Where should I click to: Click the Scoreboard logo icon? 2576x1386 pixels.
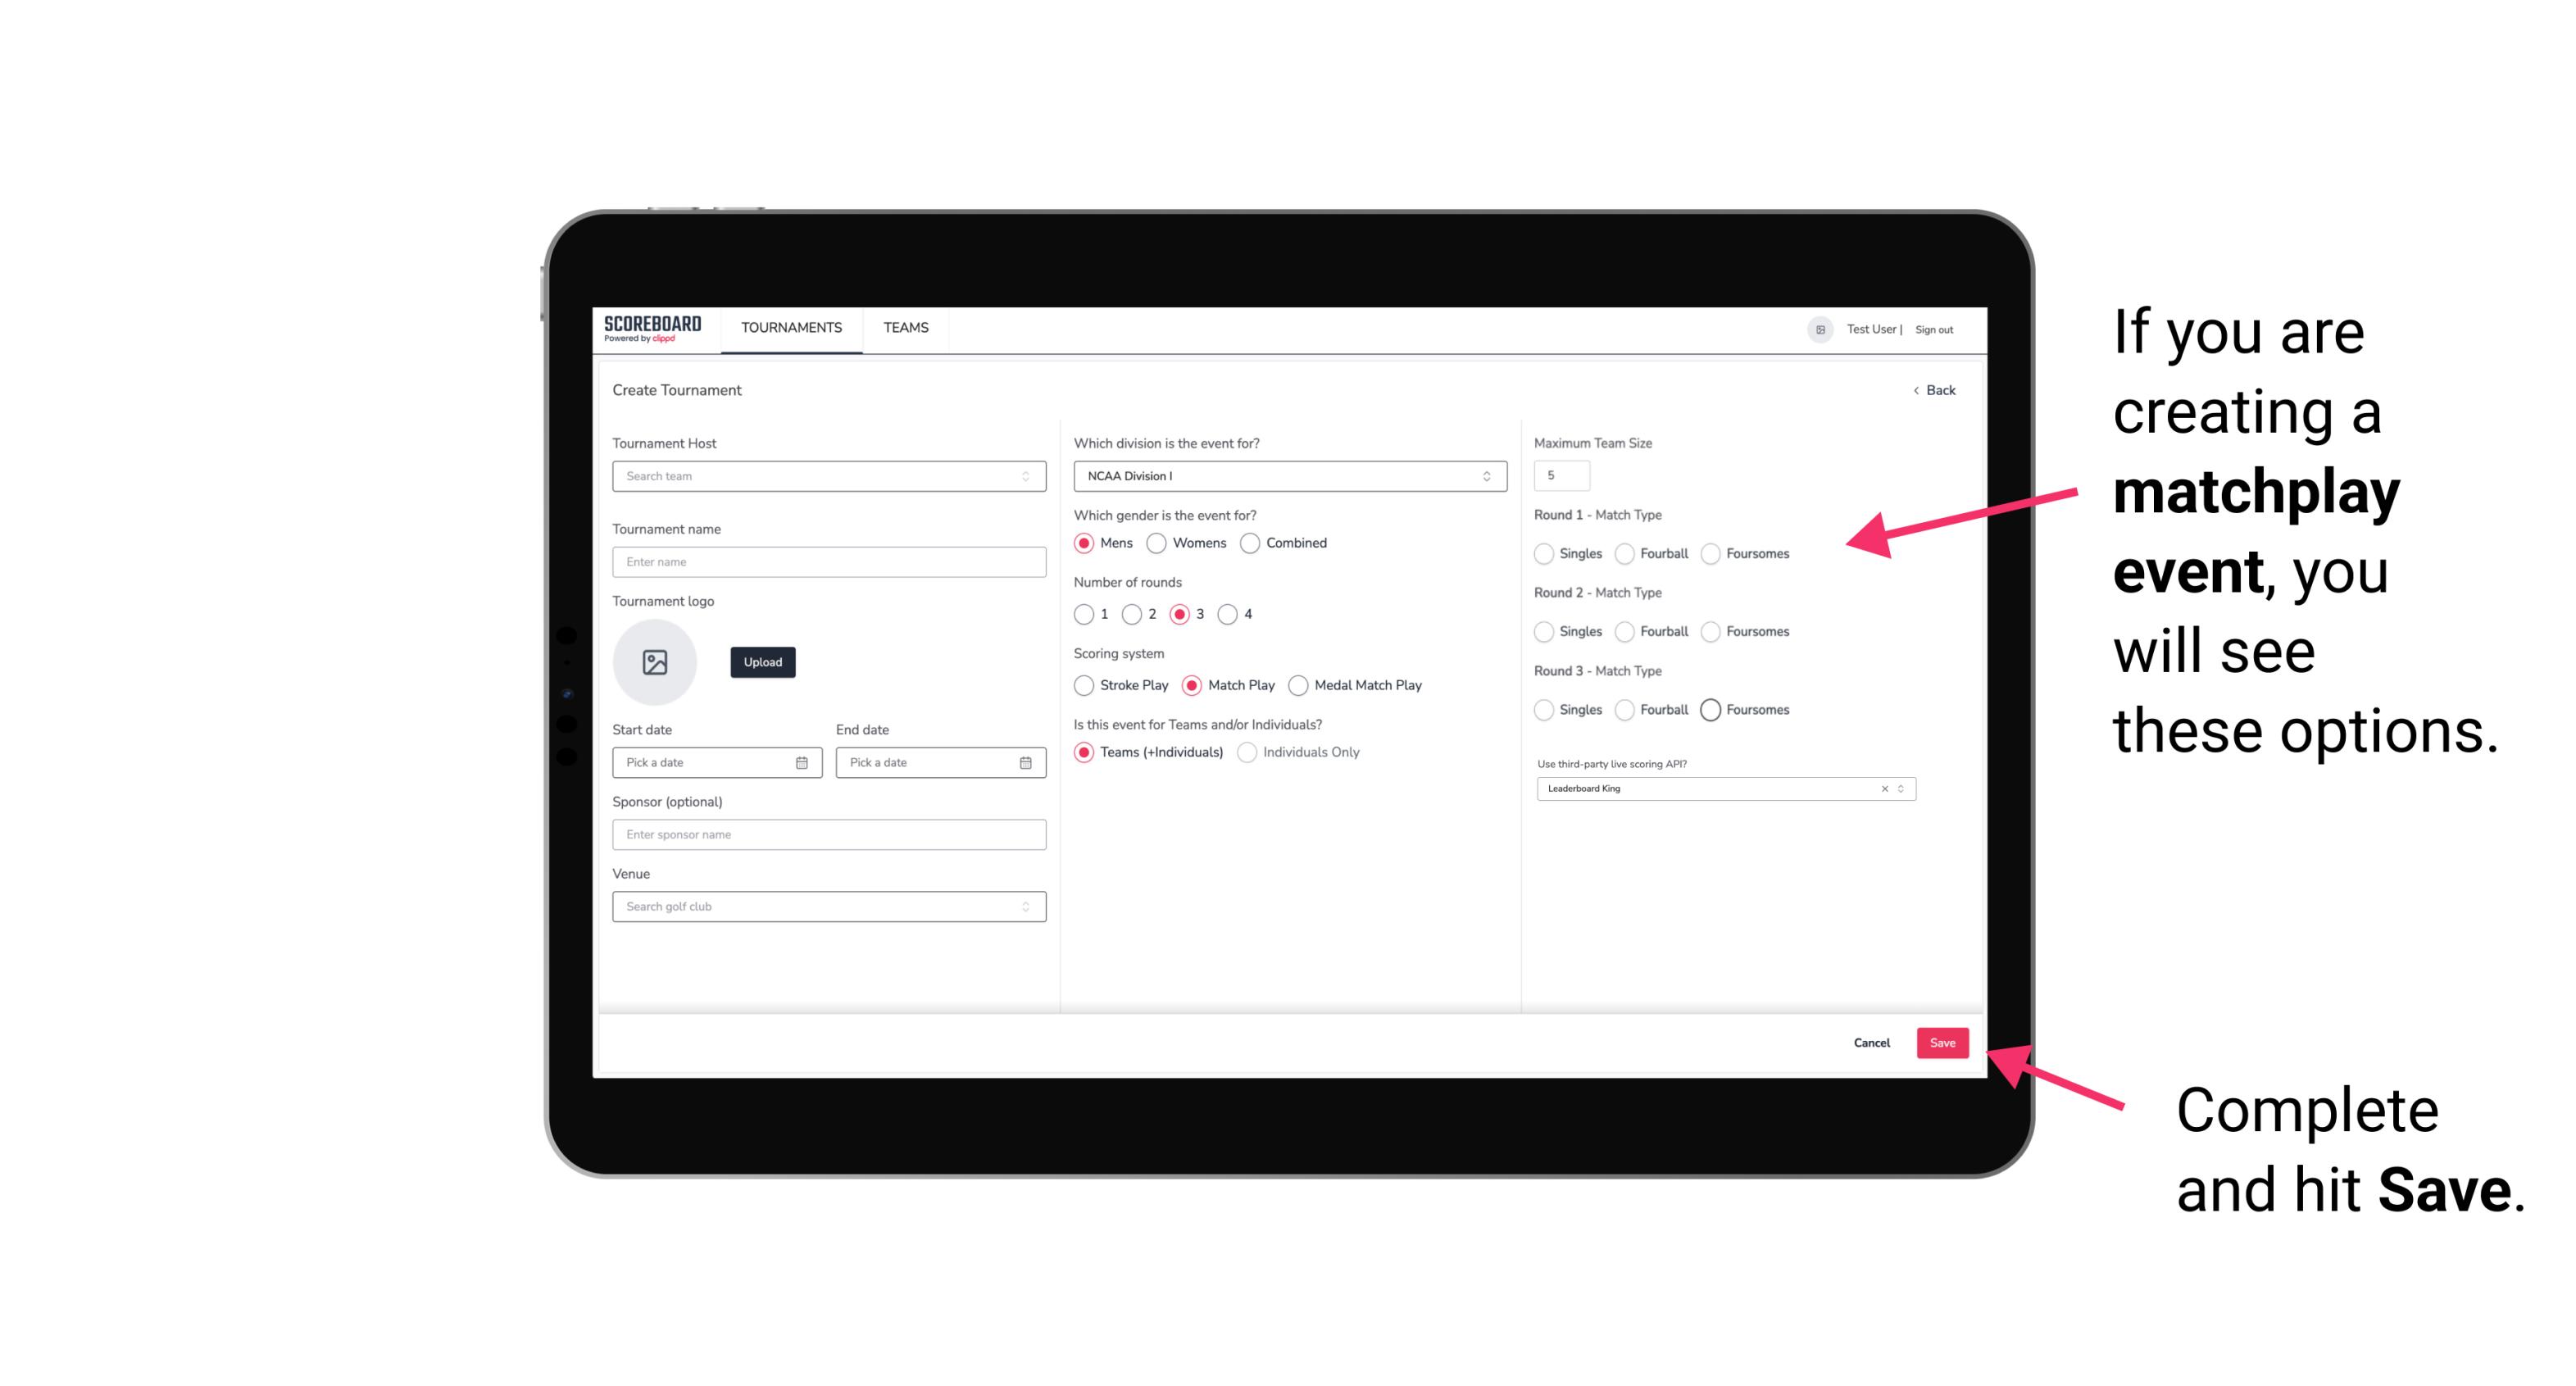pos(653,328)
